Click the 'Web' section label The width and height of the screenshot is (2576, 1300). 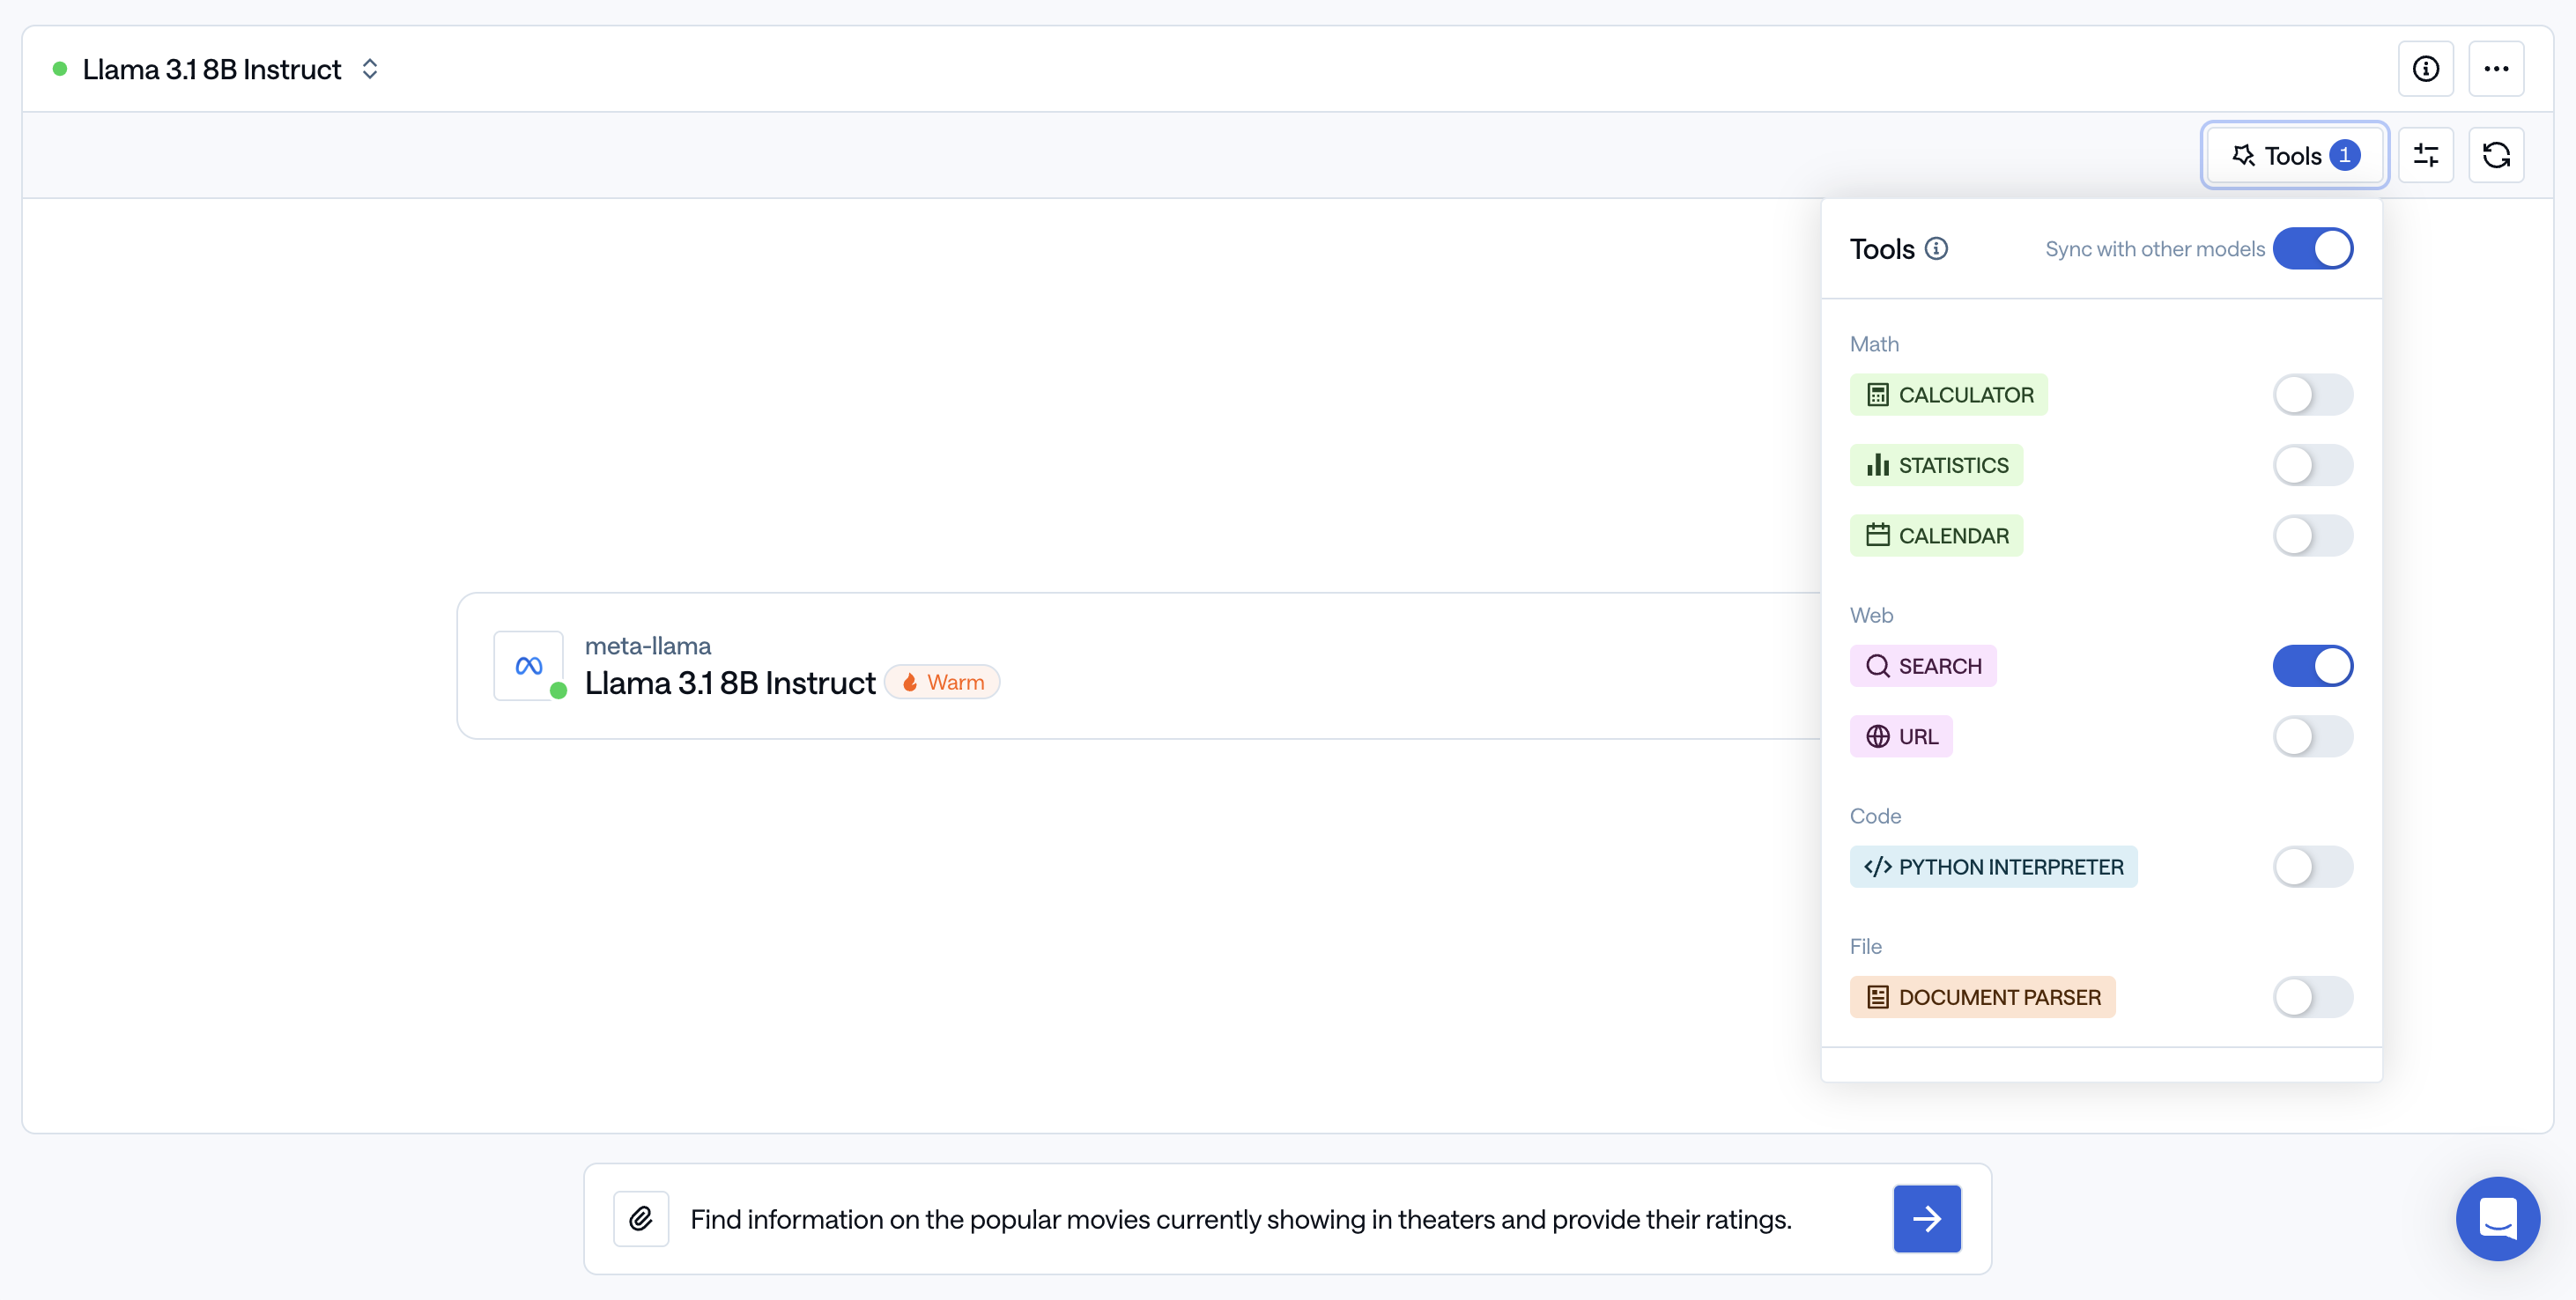pos(1871,615)
